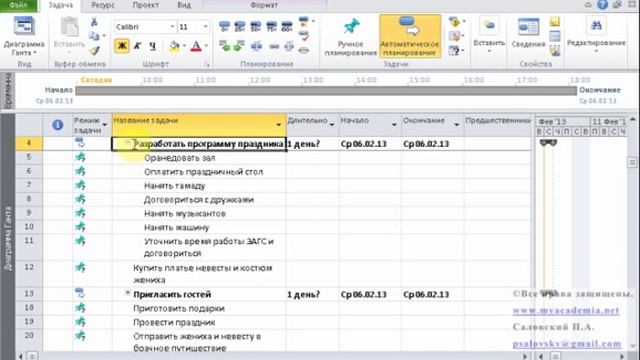
Task: Switch to the Ресурс tab
Action: [103, 5]
